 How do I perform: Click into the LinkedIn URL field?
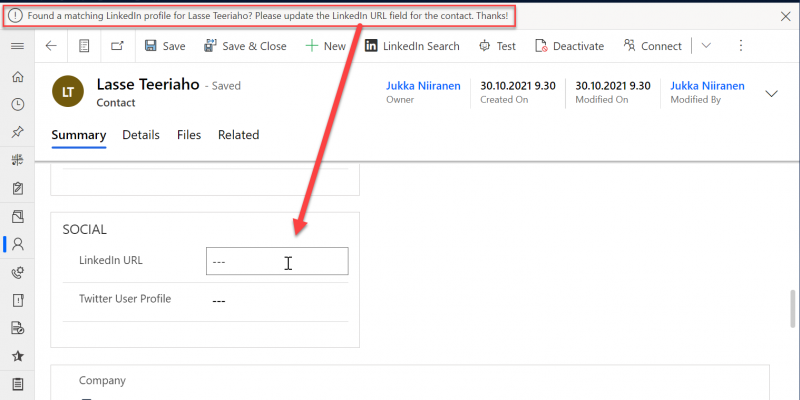tap(277, 261)
